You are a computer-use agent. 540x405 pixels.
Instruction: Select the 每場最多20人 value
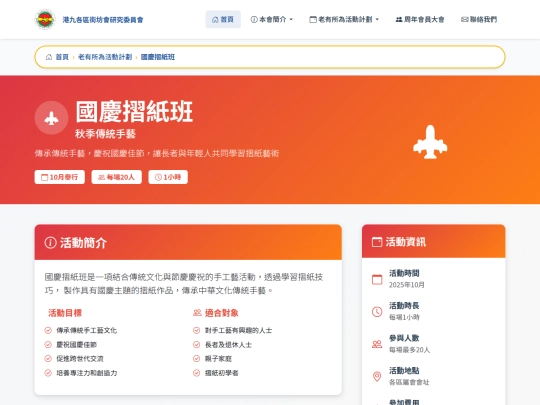click(x=409, y=350)
